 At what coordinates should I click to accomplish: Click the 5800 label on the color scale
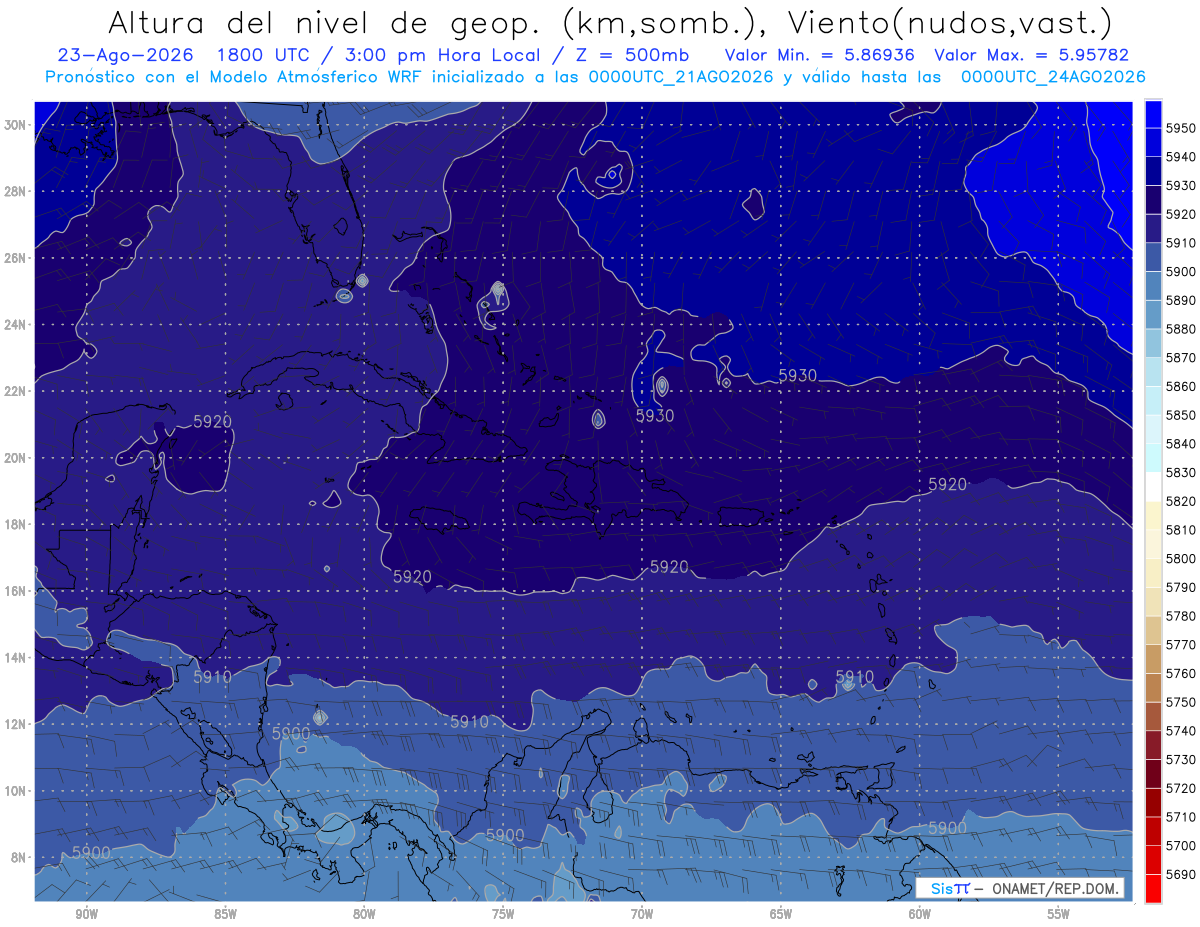tap(1180, 558)
